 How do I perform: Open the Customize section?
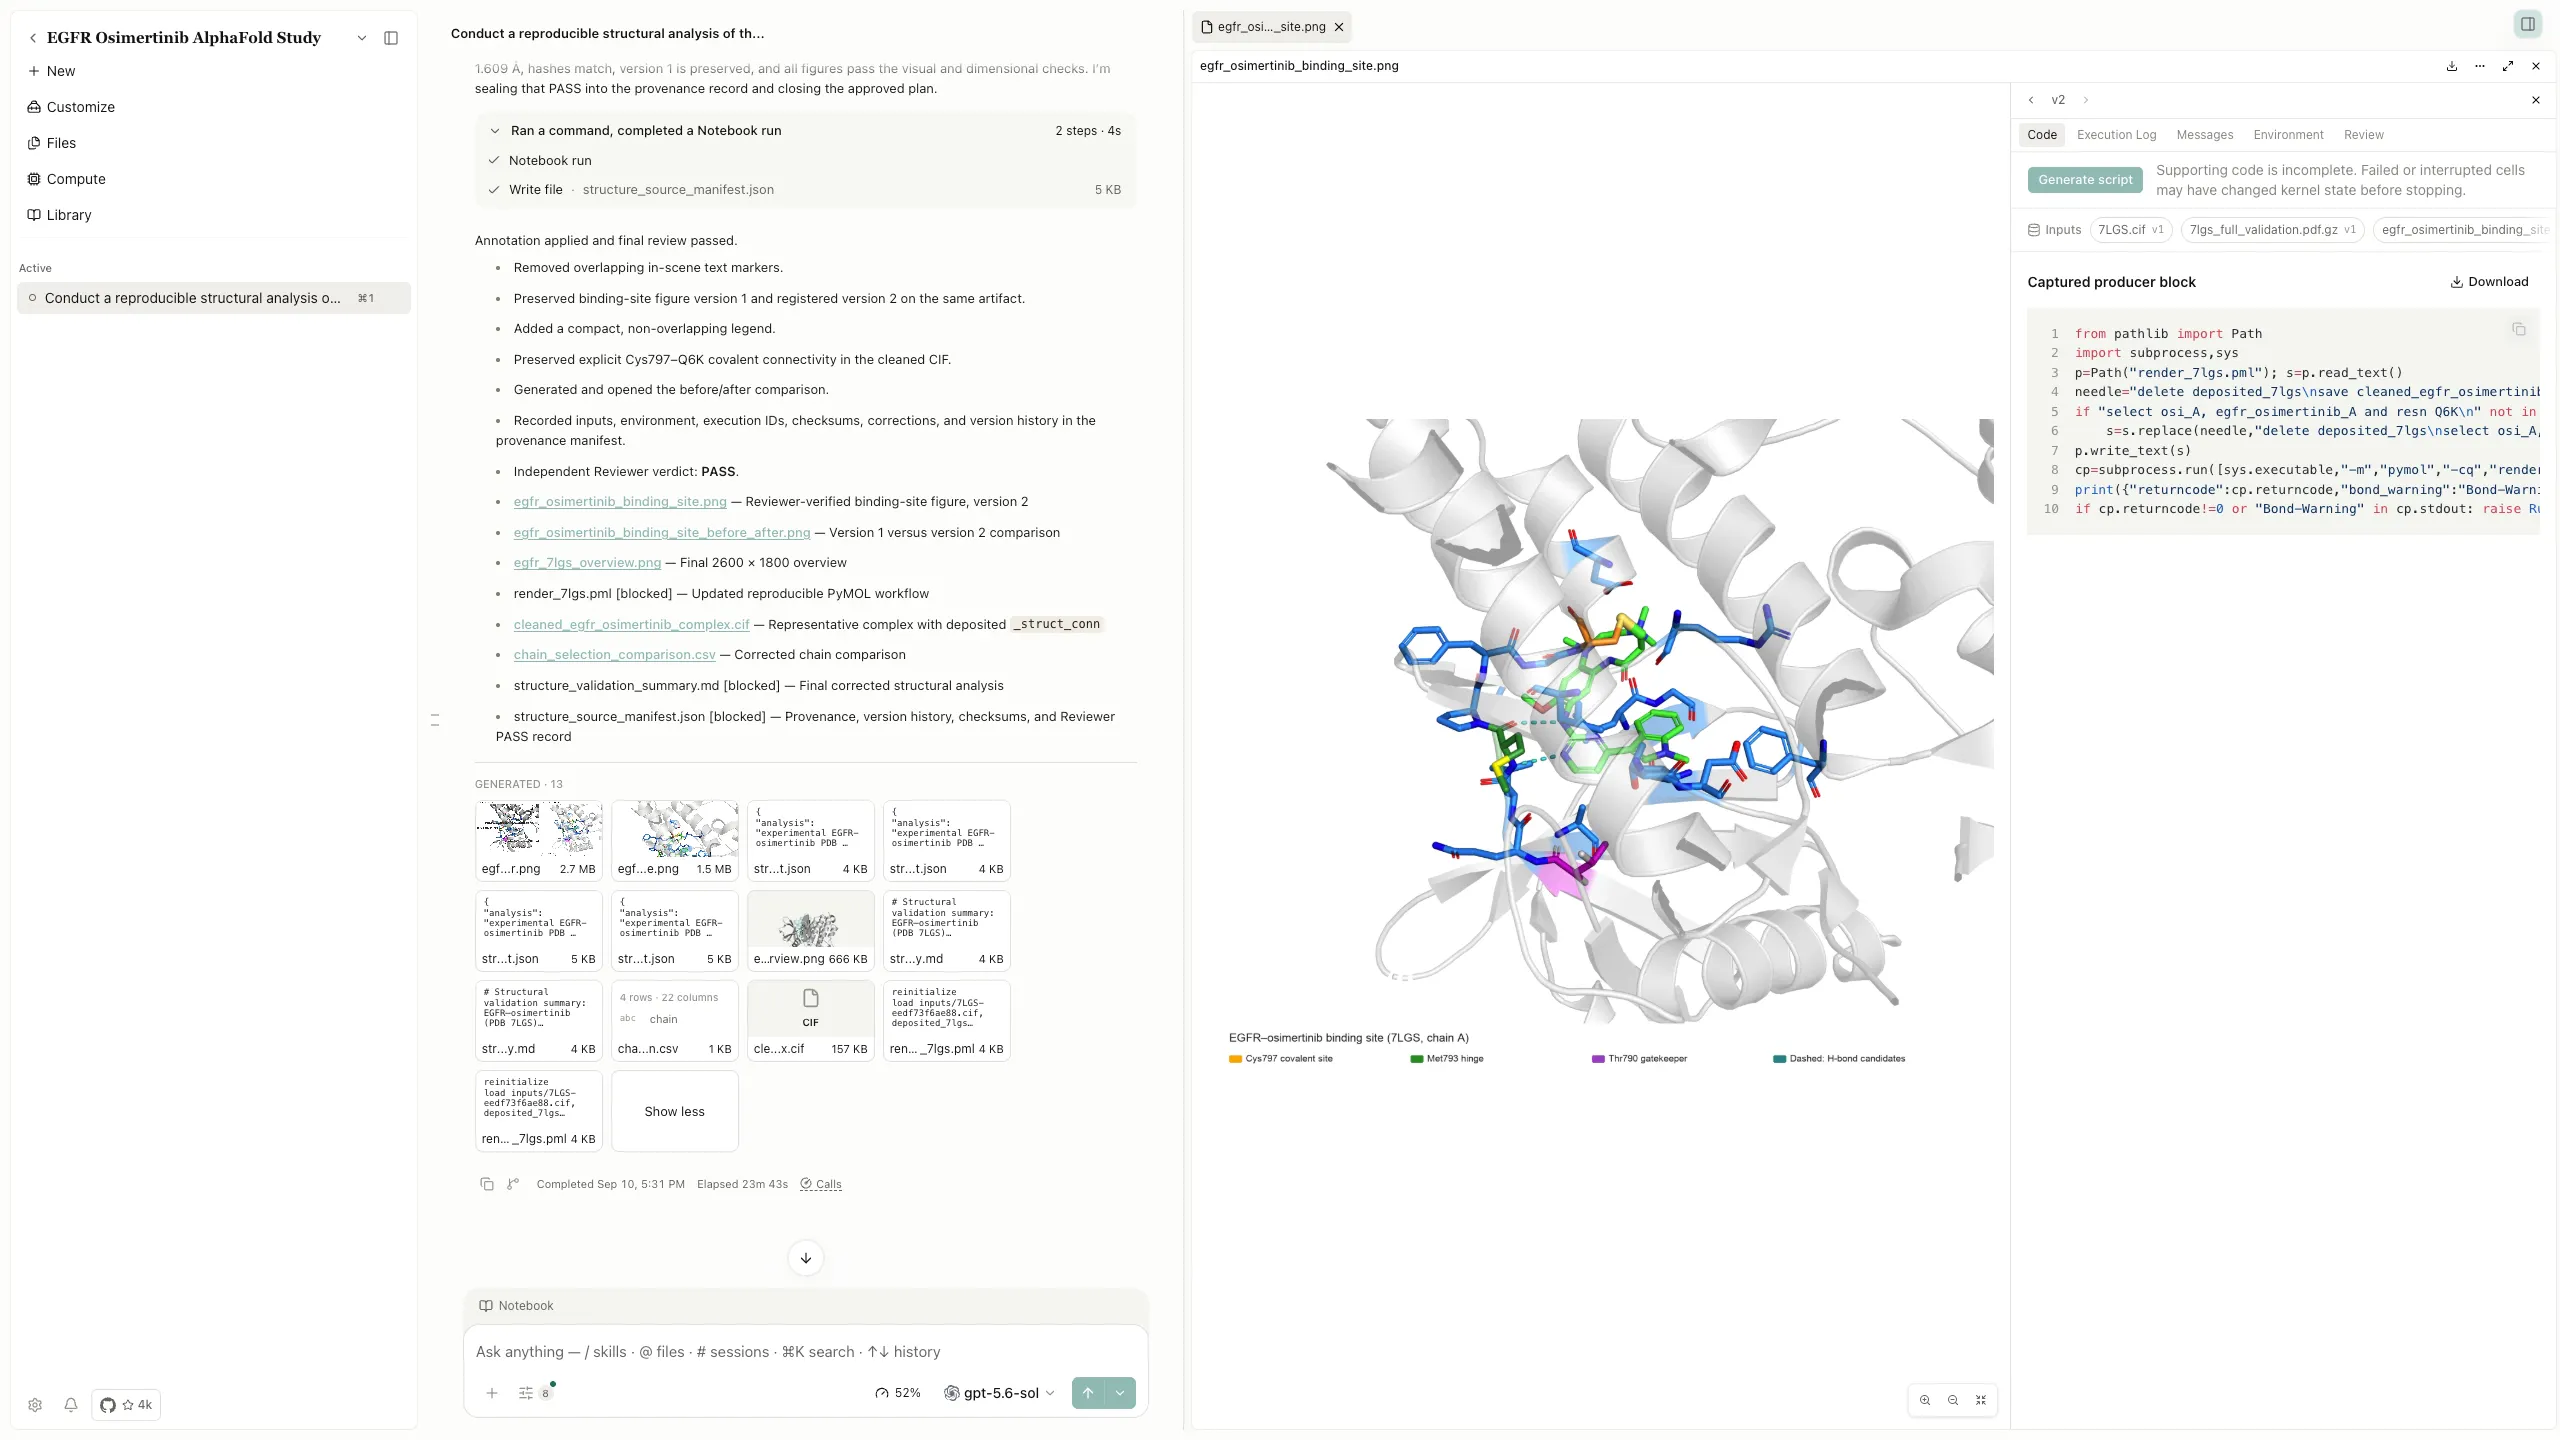(x=71, y=107)
